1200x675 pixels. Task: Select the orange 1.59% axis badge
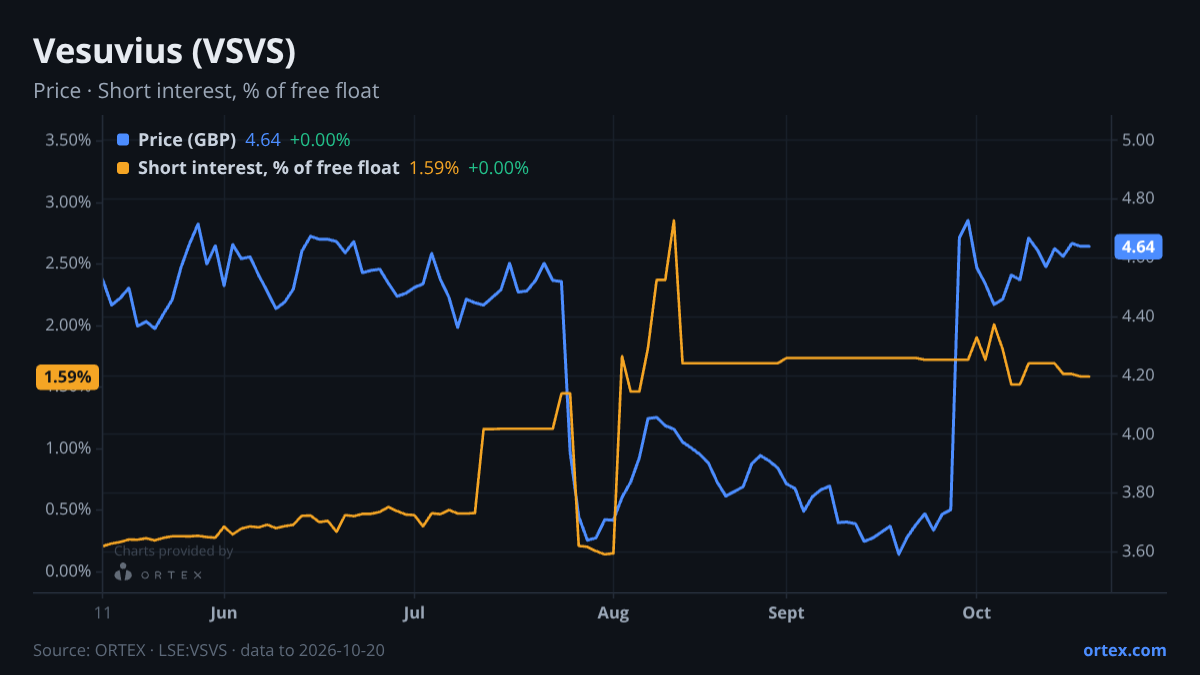coord(68,377)
